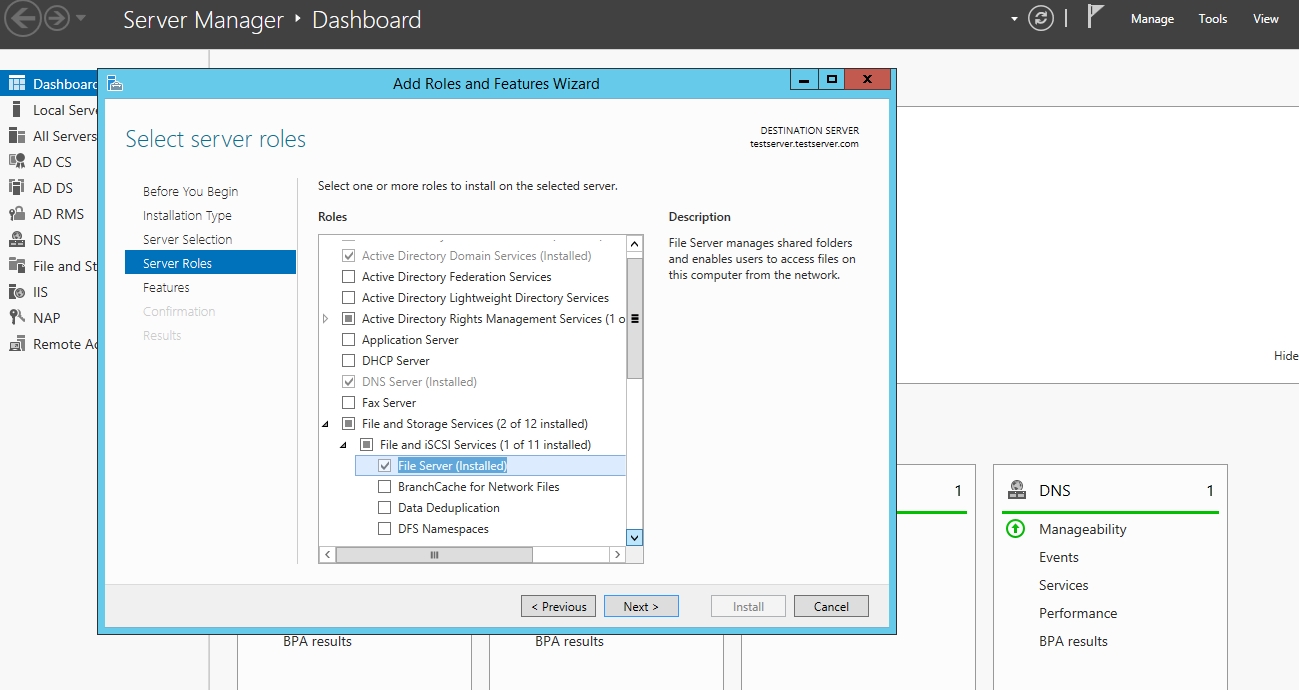Open Local Server from the sidebar icon
Viewport: 1299px width, 690px height.
(17, 110)
